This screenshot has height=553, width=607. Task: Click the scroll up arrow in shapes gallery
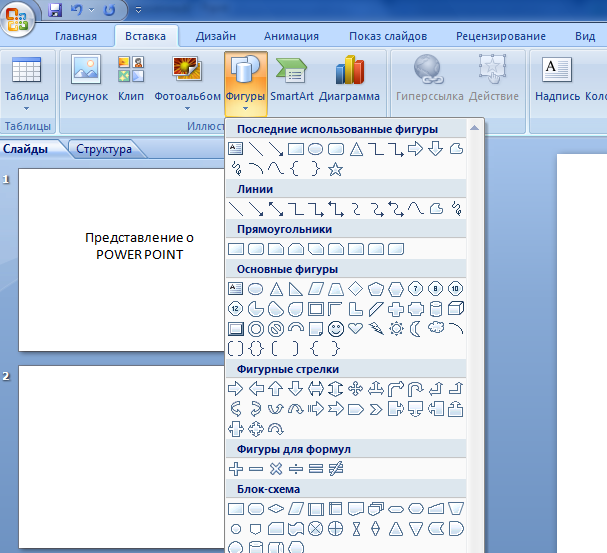(474, 128)
